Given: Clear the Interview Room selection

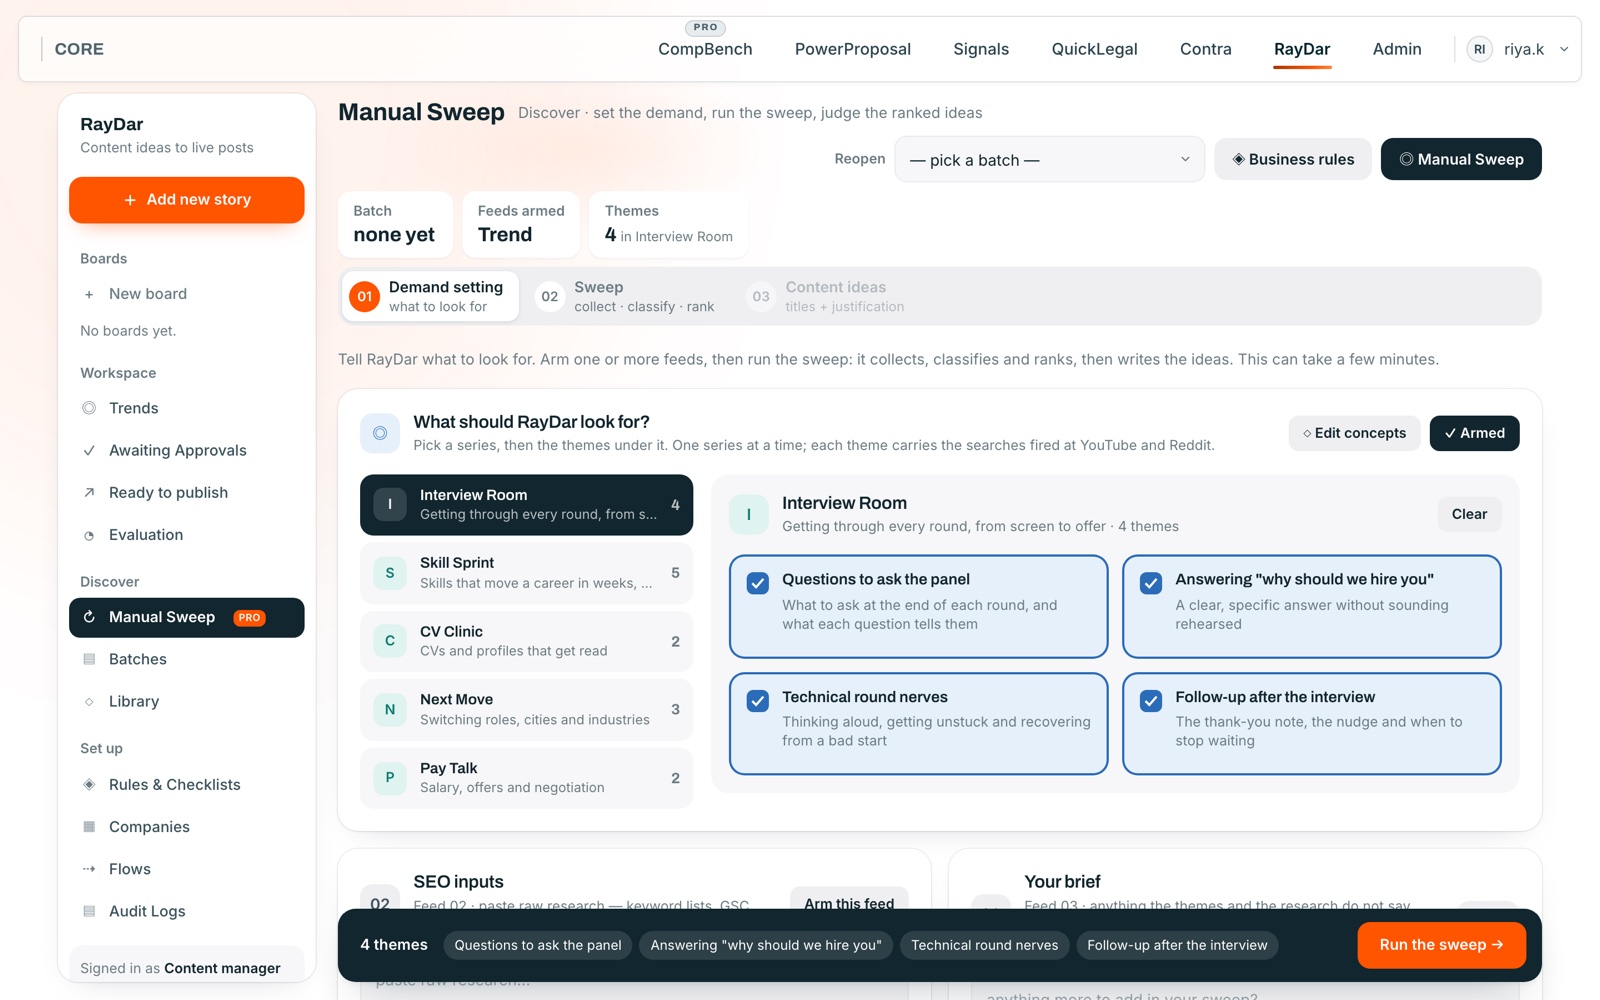Looking at the screenshot, I should (x=1469, y=514).
